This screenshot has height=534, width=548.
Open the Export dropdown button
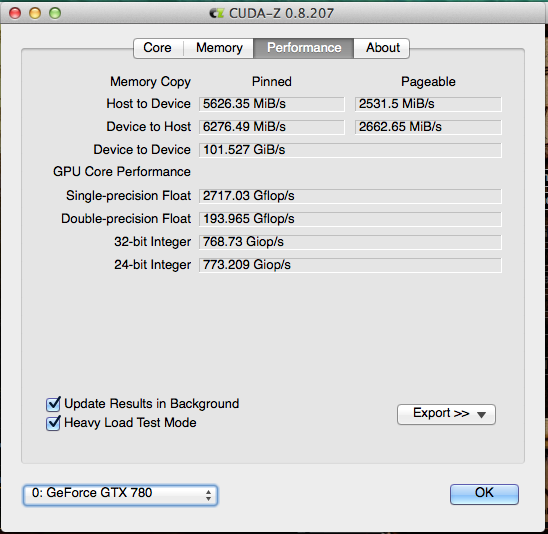click(446, 414)
